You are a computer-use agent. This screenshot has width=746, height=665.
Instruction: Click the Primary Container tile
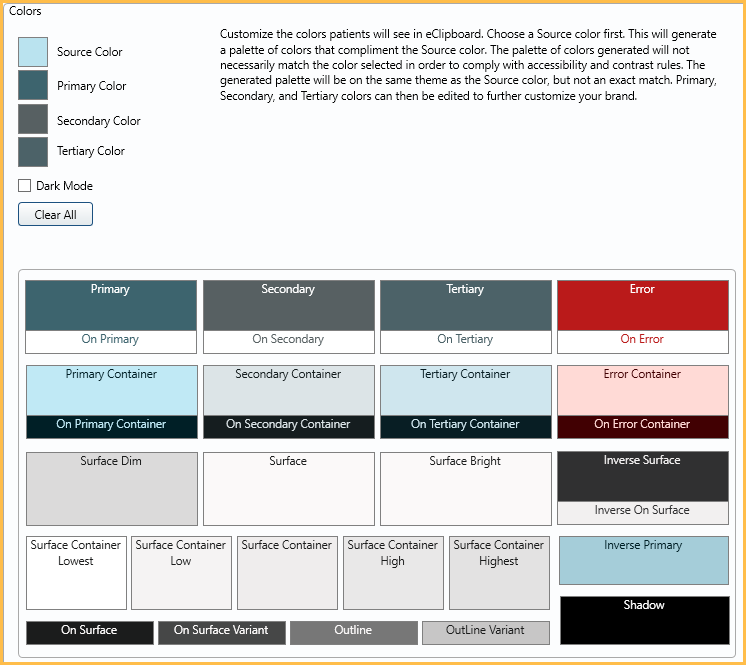111,390
